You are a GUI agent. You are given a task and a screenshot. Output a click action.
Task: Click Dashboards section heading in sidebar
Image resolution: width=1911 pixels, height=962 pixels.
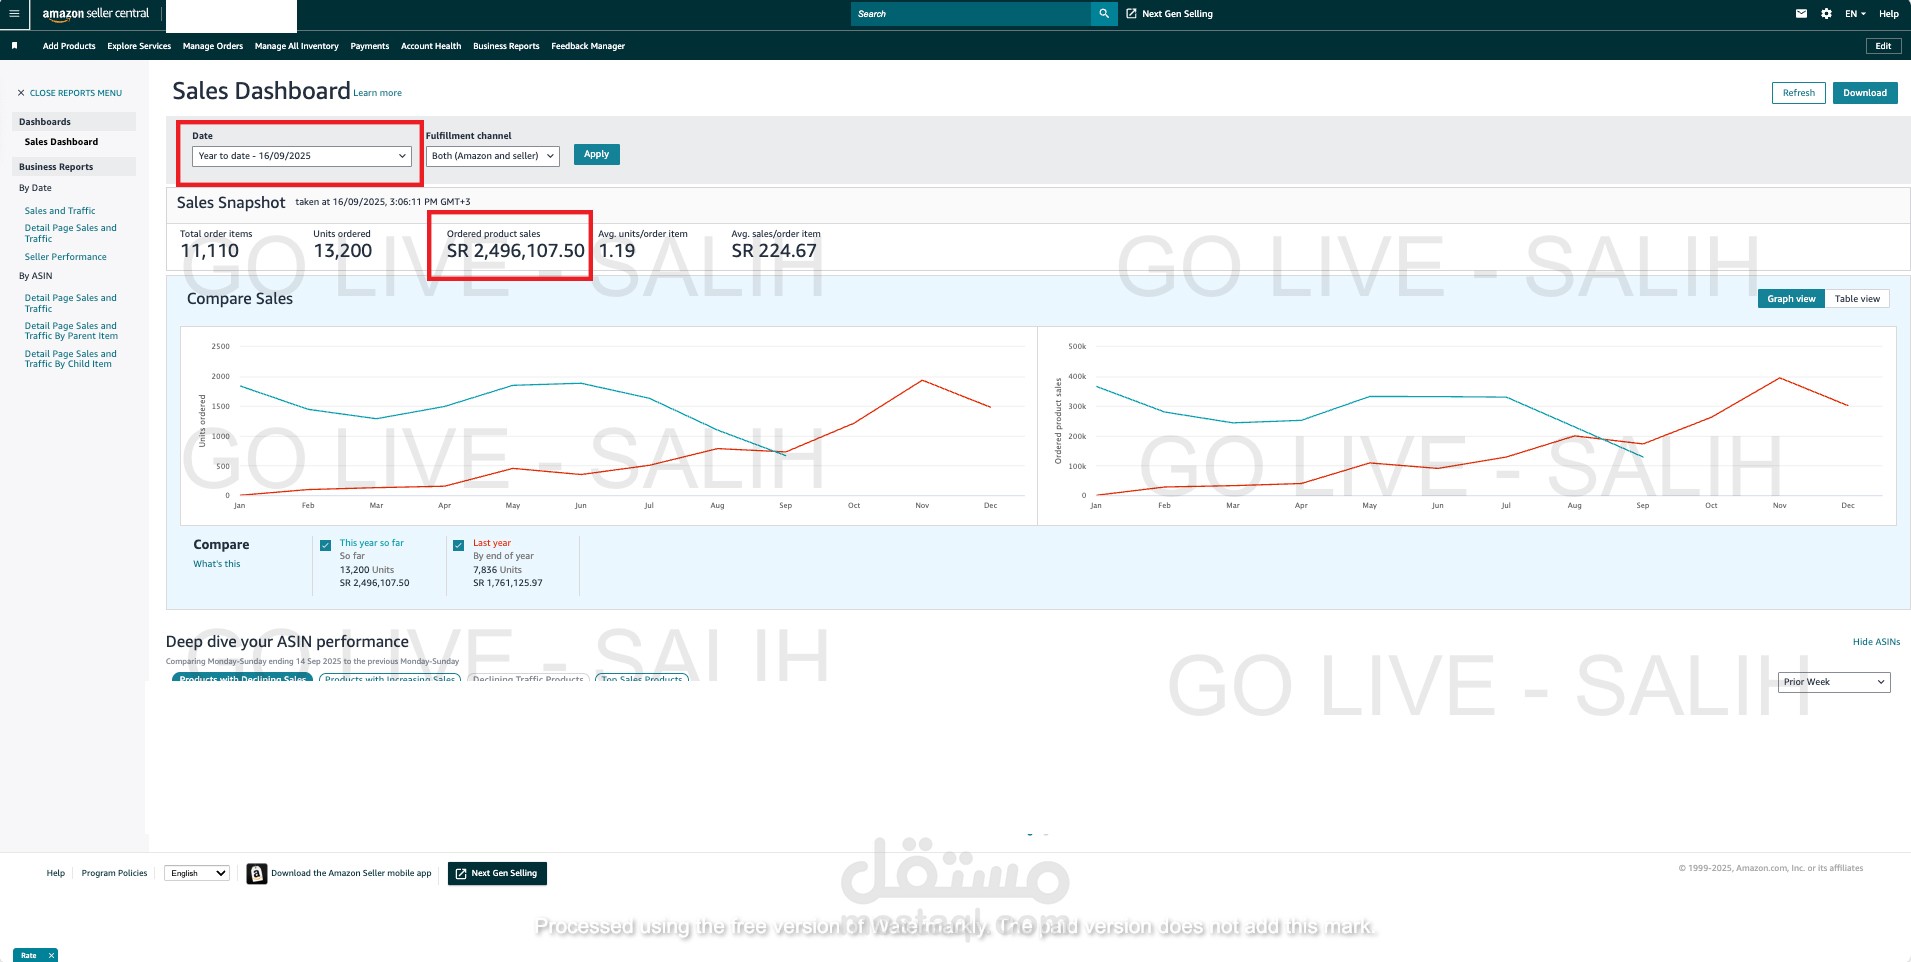point(45,122)
